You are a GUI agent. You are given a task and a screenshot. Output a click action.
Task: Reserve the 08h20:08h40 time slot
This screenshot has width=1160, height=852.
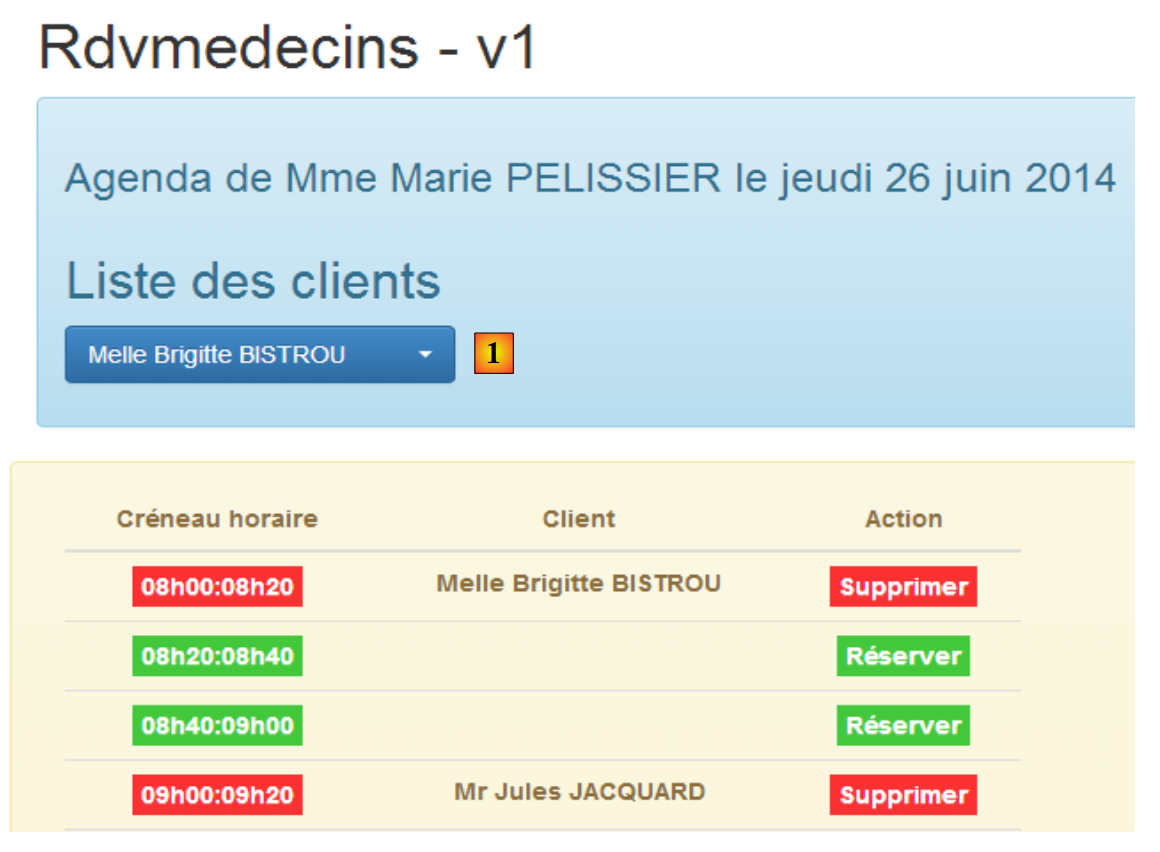pos(903,656)
